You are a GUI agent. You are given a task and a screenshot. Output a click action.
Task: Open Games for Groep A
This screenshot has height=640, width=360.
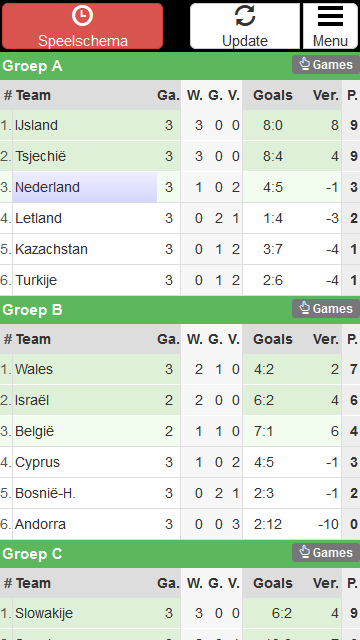click(x=326, y=64)
